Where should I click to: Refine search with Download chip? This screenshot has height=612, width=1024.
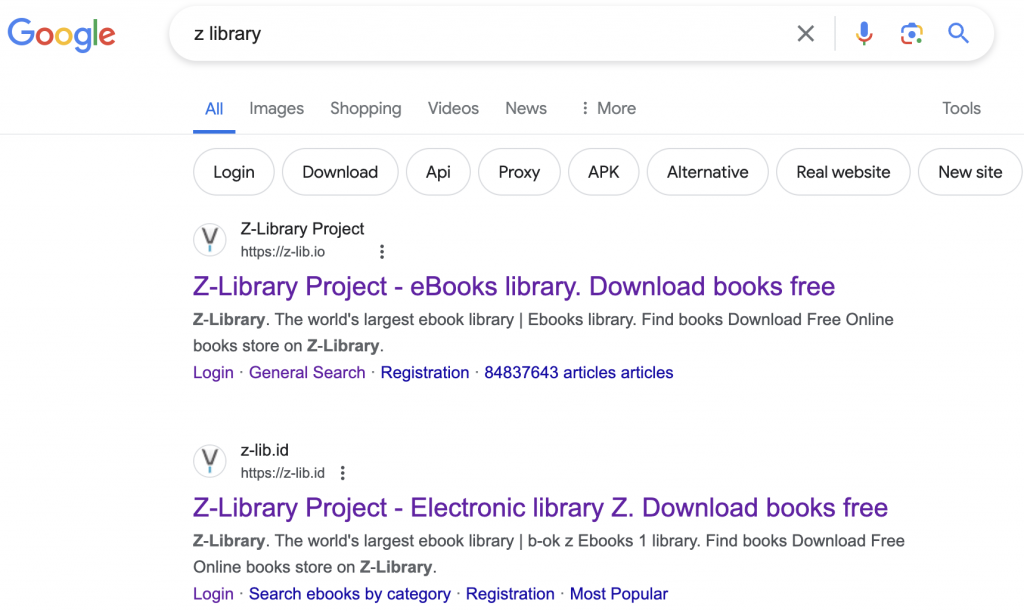point(340,172)
